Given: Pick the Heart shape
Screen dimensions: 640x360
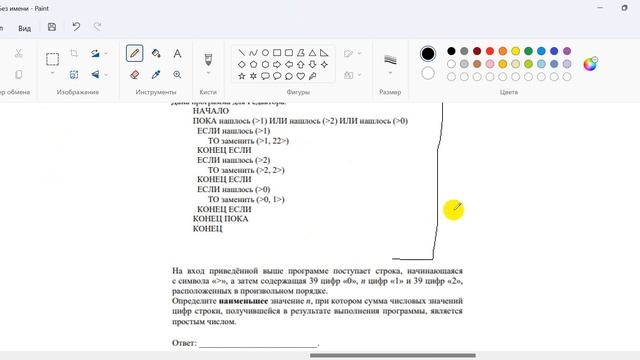Looking at the screenshot, I should 300,76.
